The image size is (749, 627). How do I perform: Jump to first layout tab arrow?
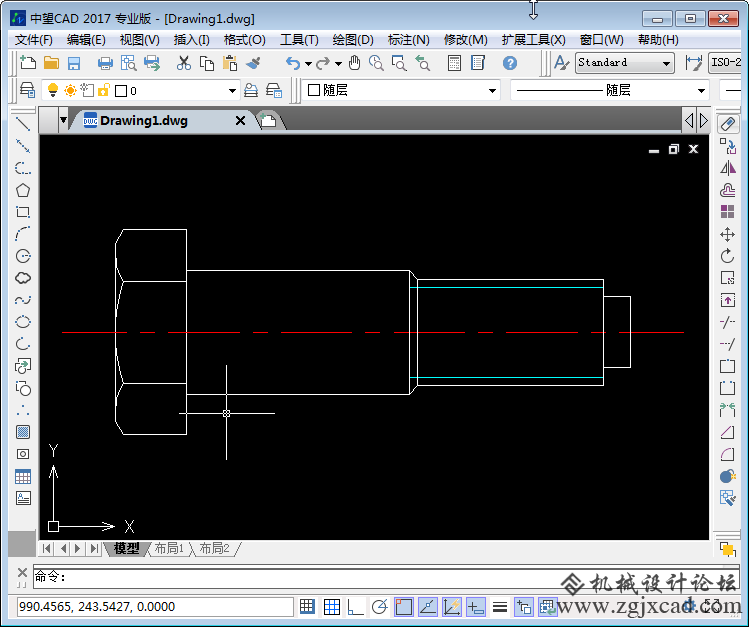pyautogui.click(x=46, y=548)
